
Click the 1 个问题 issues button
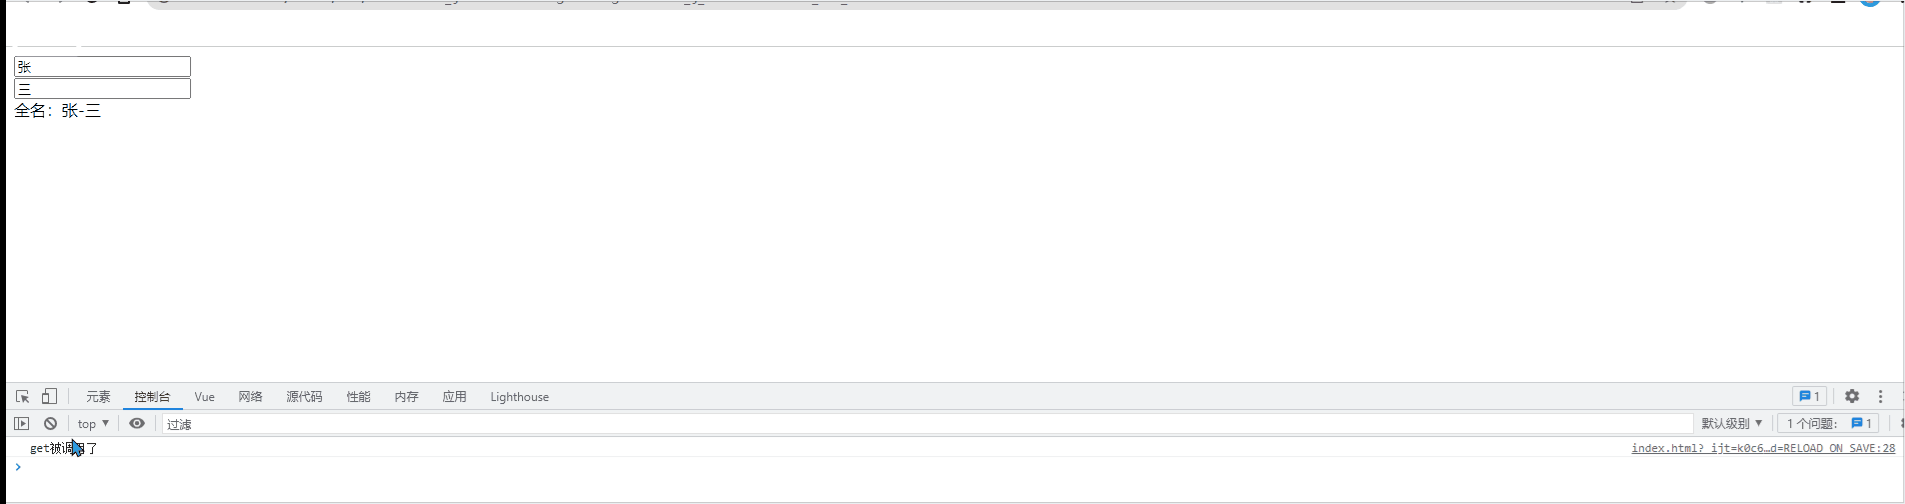tap(1829, 424)
